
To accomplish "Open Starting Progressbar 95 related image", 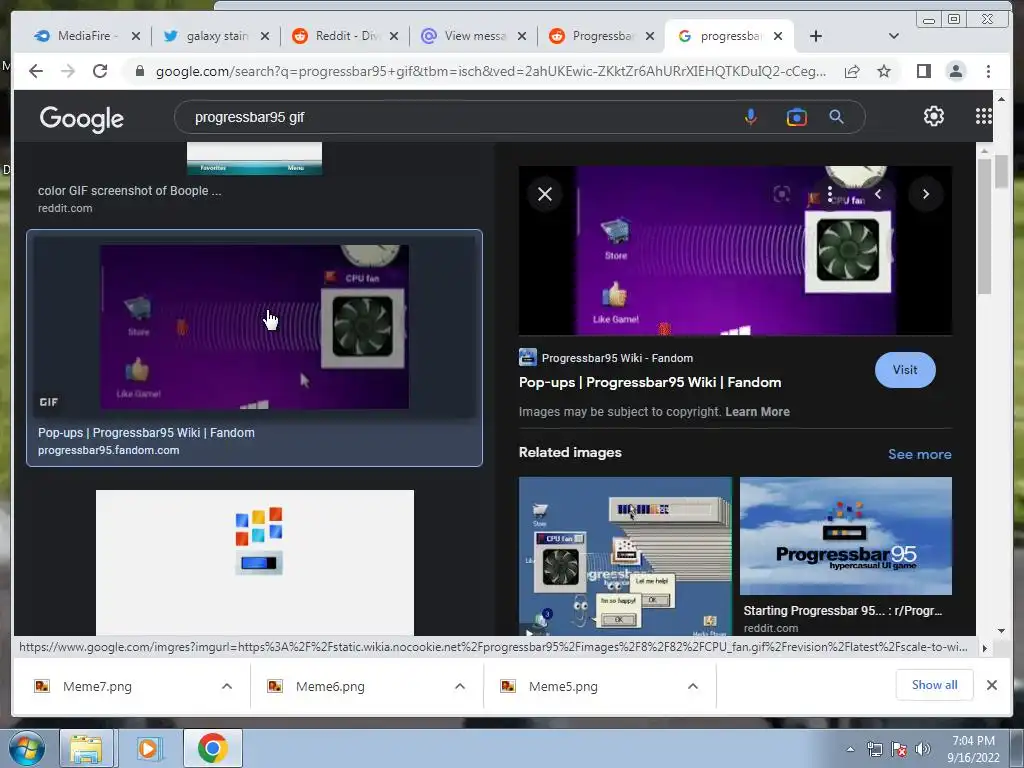I will (846, 536).
